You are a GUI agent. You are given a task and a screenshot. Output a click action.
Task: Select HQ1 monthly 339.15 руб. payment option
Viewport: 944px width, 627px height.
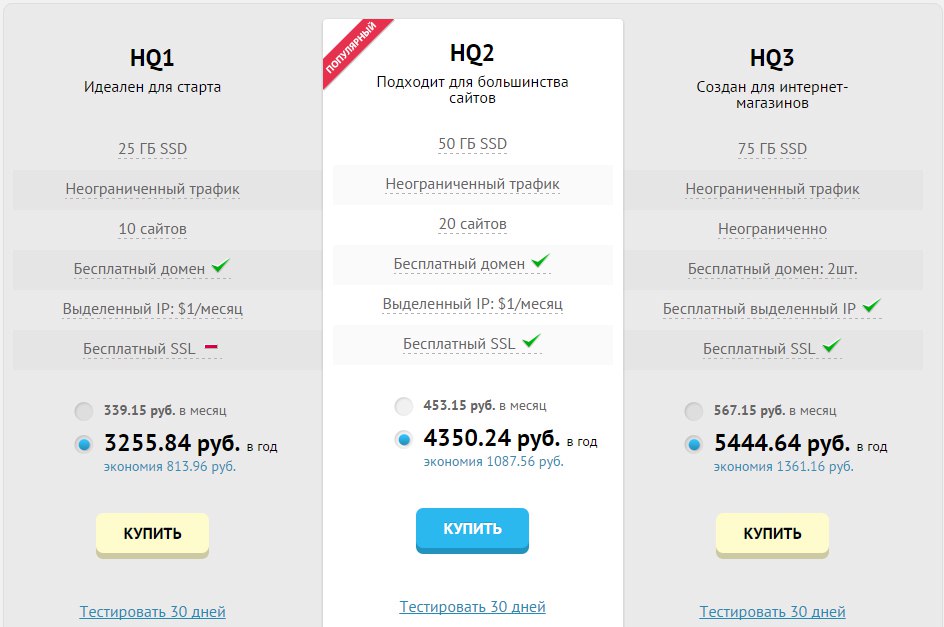click(84, 411)
